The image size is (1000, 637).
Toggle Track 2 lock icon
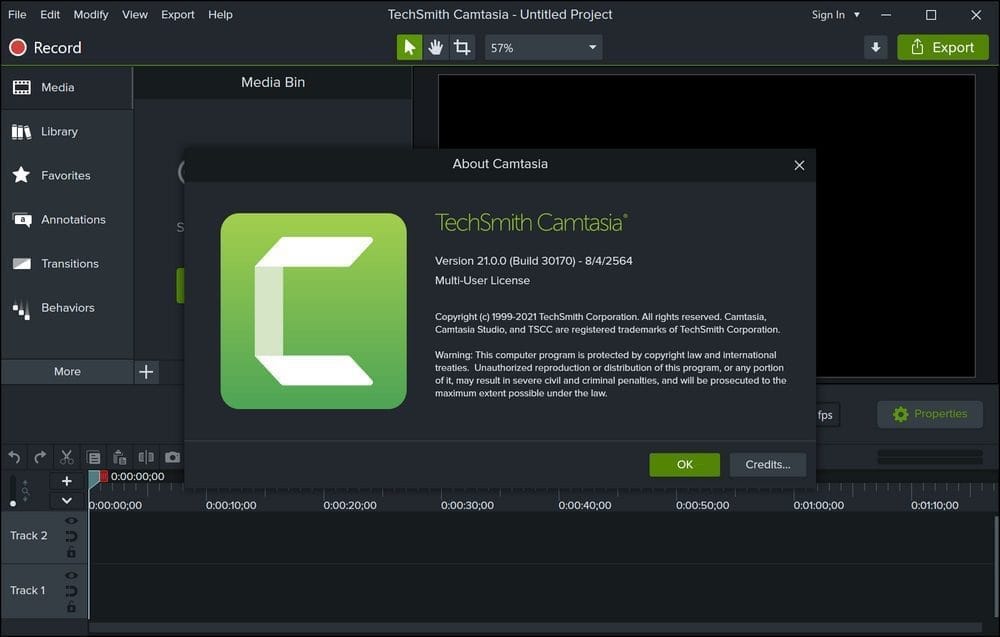[71, 552]
